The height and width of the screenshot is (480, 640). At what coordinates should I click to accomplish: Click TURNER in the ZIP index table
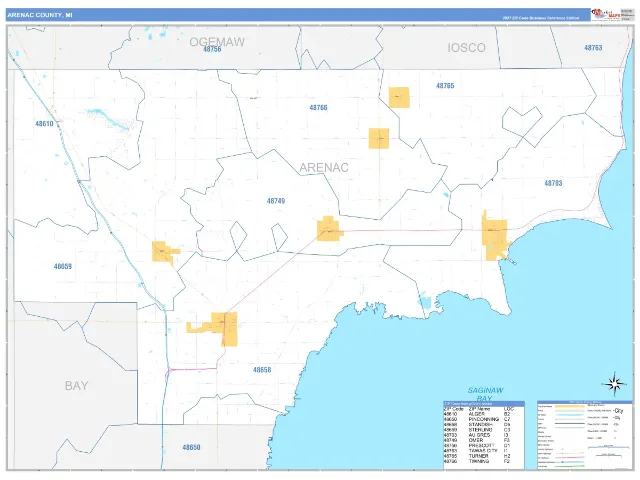tap(478, 456)
